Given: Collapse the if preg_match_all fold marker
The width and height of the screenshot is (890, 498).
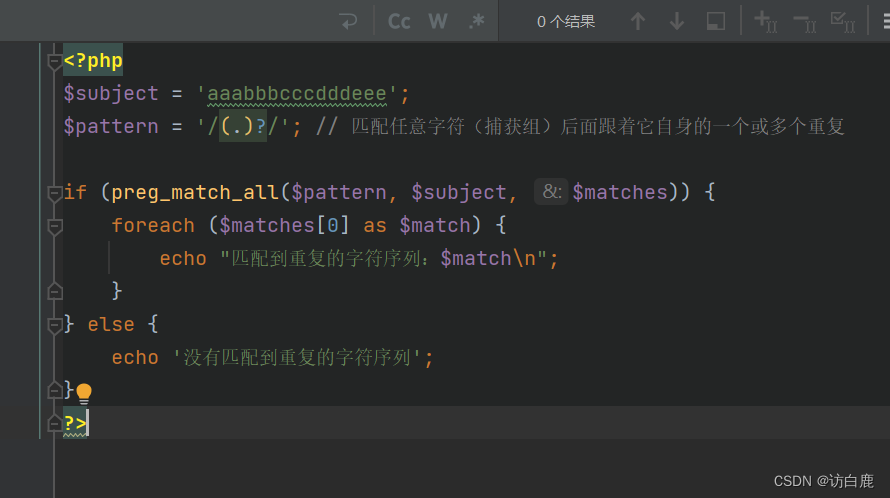Looking at the screenshot, I should pos(54,194).
